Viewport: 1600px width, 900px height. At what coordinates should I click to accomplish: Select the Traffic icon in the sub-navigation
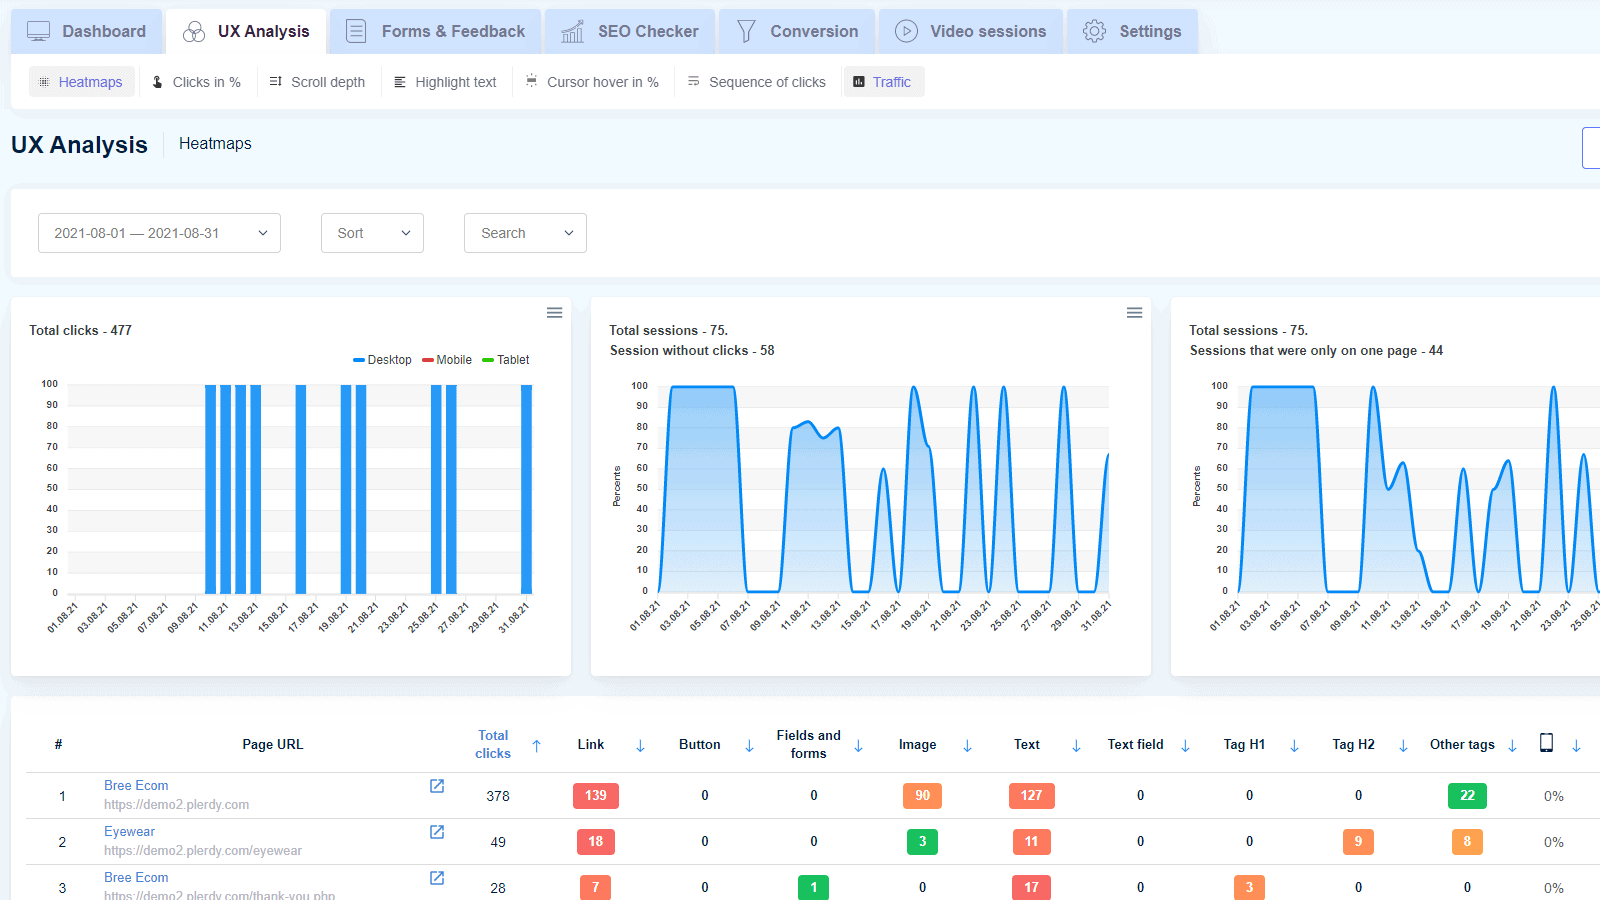(x=858, y=81)
